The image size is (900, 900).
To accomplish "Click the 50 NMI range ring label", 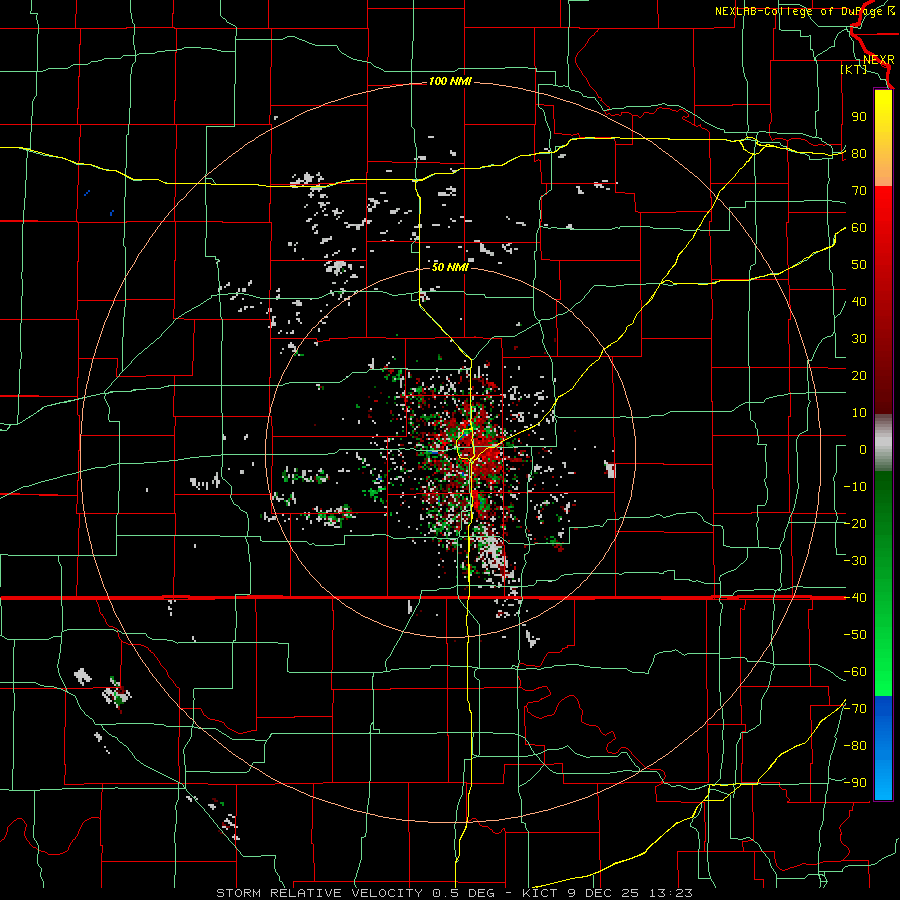I will pos(450,267).
